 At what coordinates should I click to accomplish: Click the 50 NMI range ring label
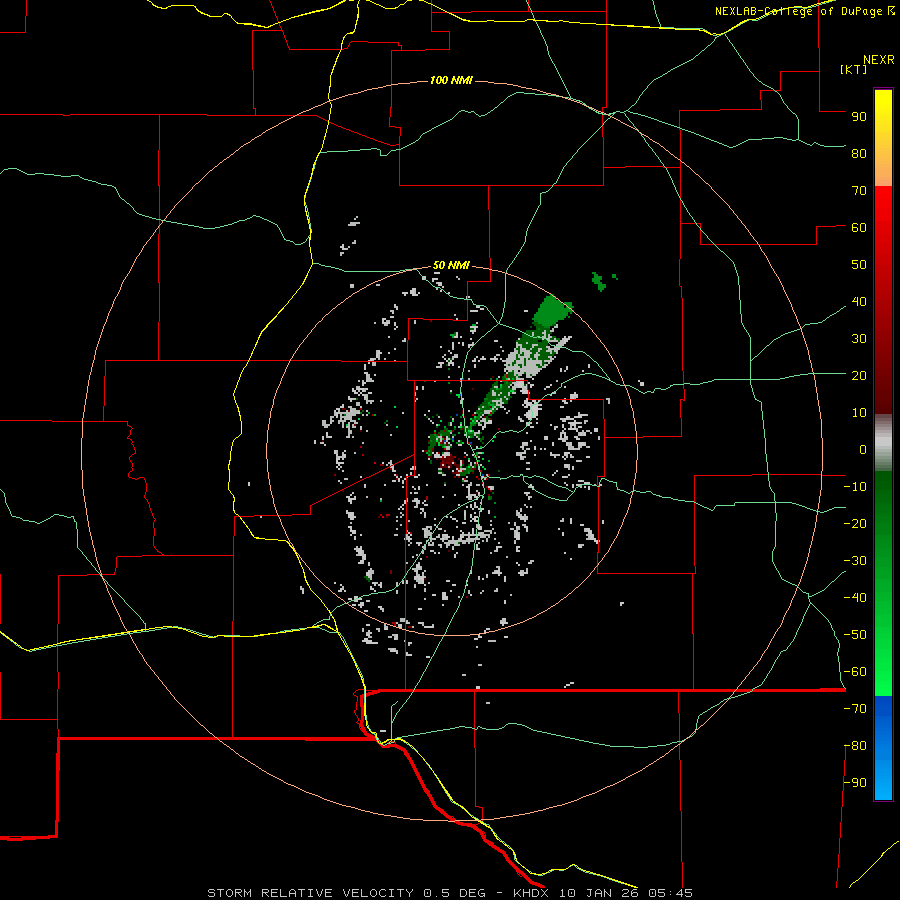pyautogui.click(x=451, y=265)
